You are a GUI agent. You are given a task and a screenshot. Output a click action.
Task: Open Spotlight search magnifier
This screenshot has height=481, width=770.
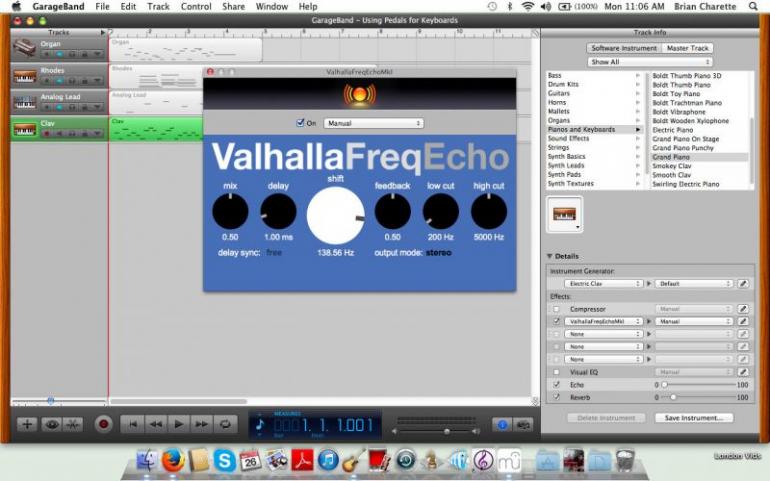click(x=753, y=6)
